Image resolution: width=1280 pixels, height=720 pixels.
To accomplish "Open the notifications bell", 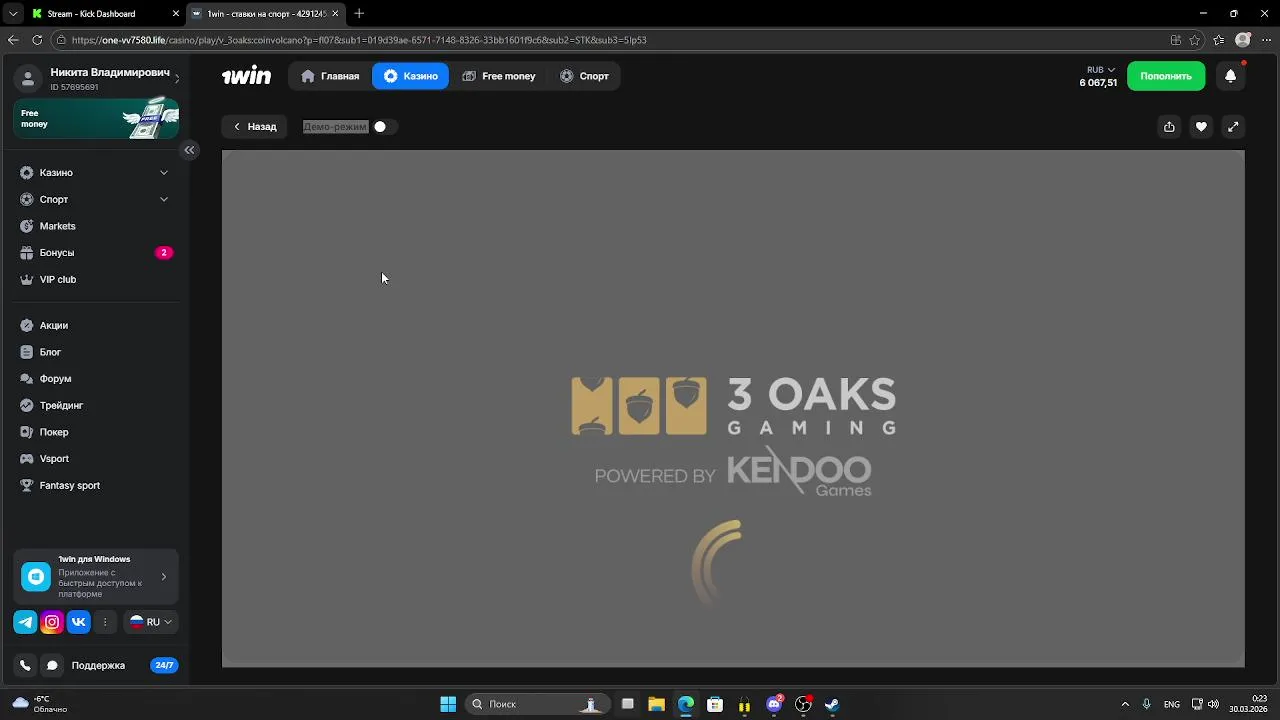I will pos(1231,76).
